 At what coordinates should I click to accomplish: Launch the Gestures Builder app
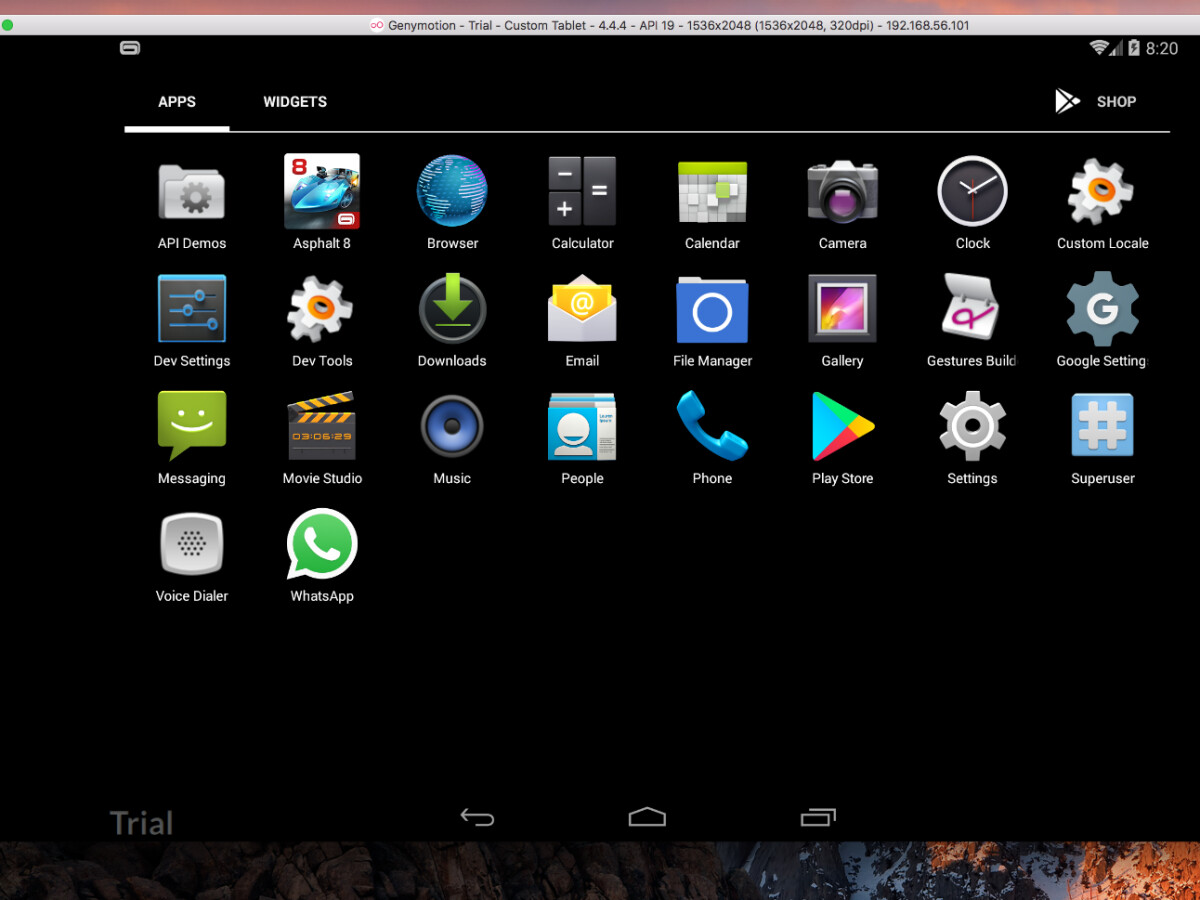(x=972, y=309)
